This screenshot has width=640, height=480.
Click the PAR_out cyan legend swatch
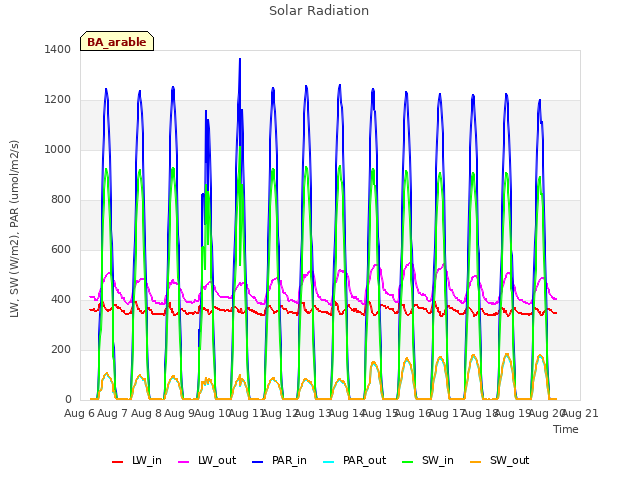pos(329,462)
